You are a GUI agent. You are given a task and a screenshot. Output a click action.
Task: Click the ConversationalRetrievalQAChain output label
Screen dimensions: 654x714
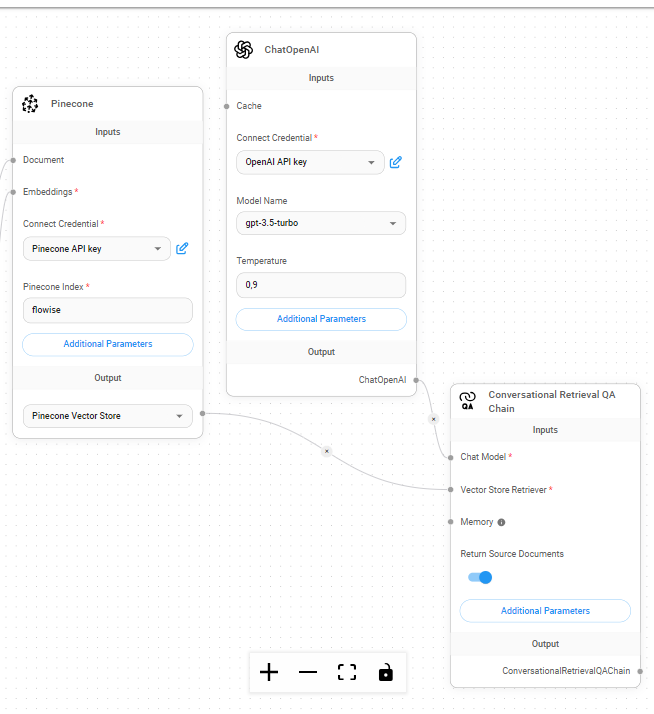(x=566, y=671)
